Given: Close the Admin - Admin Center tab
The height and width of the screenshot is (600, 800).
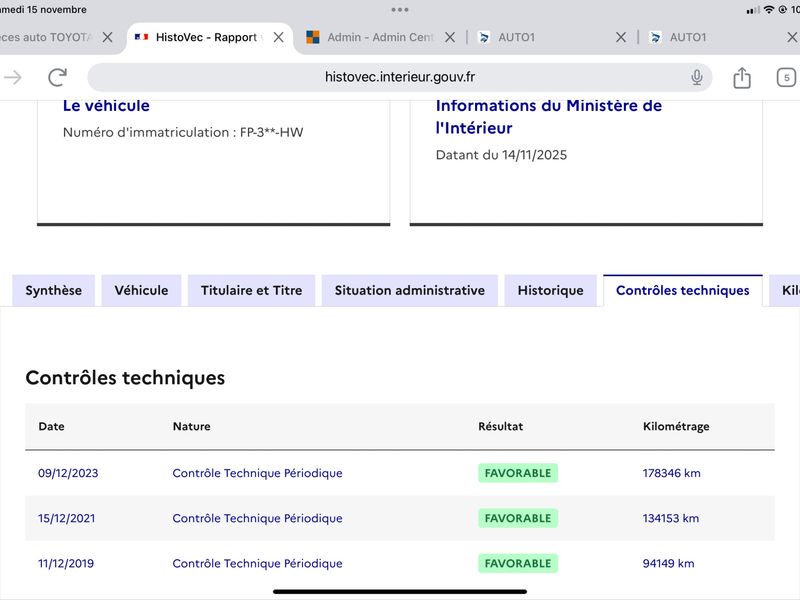Looking at the screenshot, I should (x=450, y=37).
